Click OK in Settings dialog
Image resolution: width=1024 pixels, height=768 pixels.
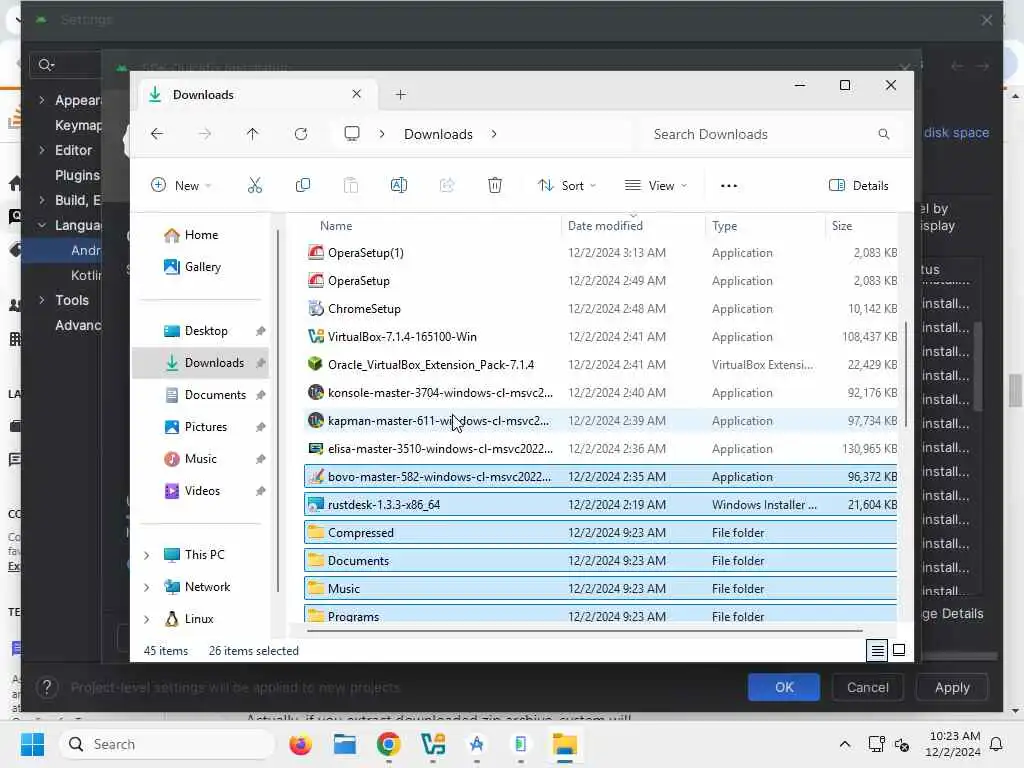pos(784,687)
